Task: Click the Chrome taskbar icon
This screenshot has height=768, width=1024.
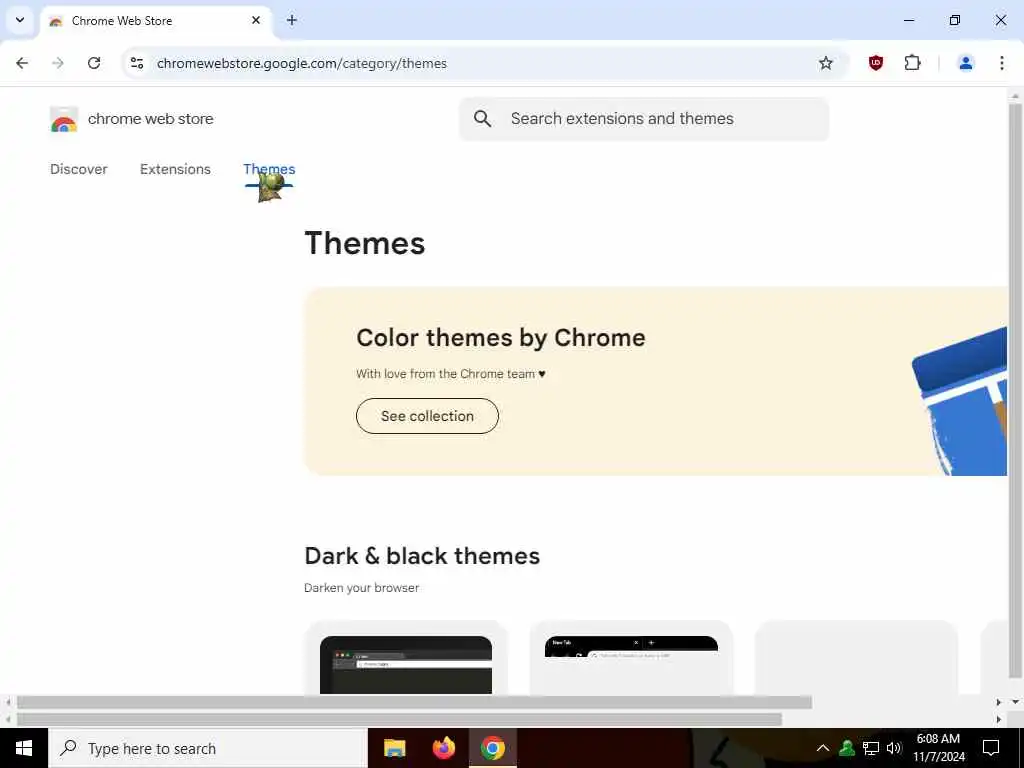Action: point(492,748)
